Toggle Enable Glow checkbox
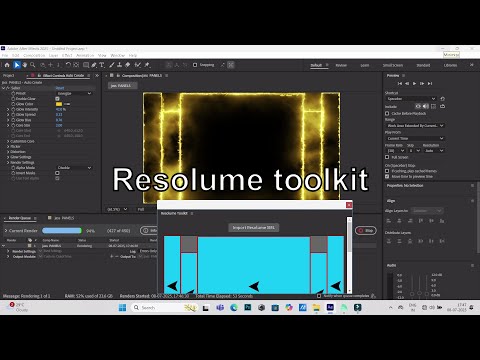The width and height of the screenshot is (480, 360). [57, 99]
